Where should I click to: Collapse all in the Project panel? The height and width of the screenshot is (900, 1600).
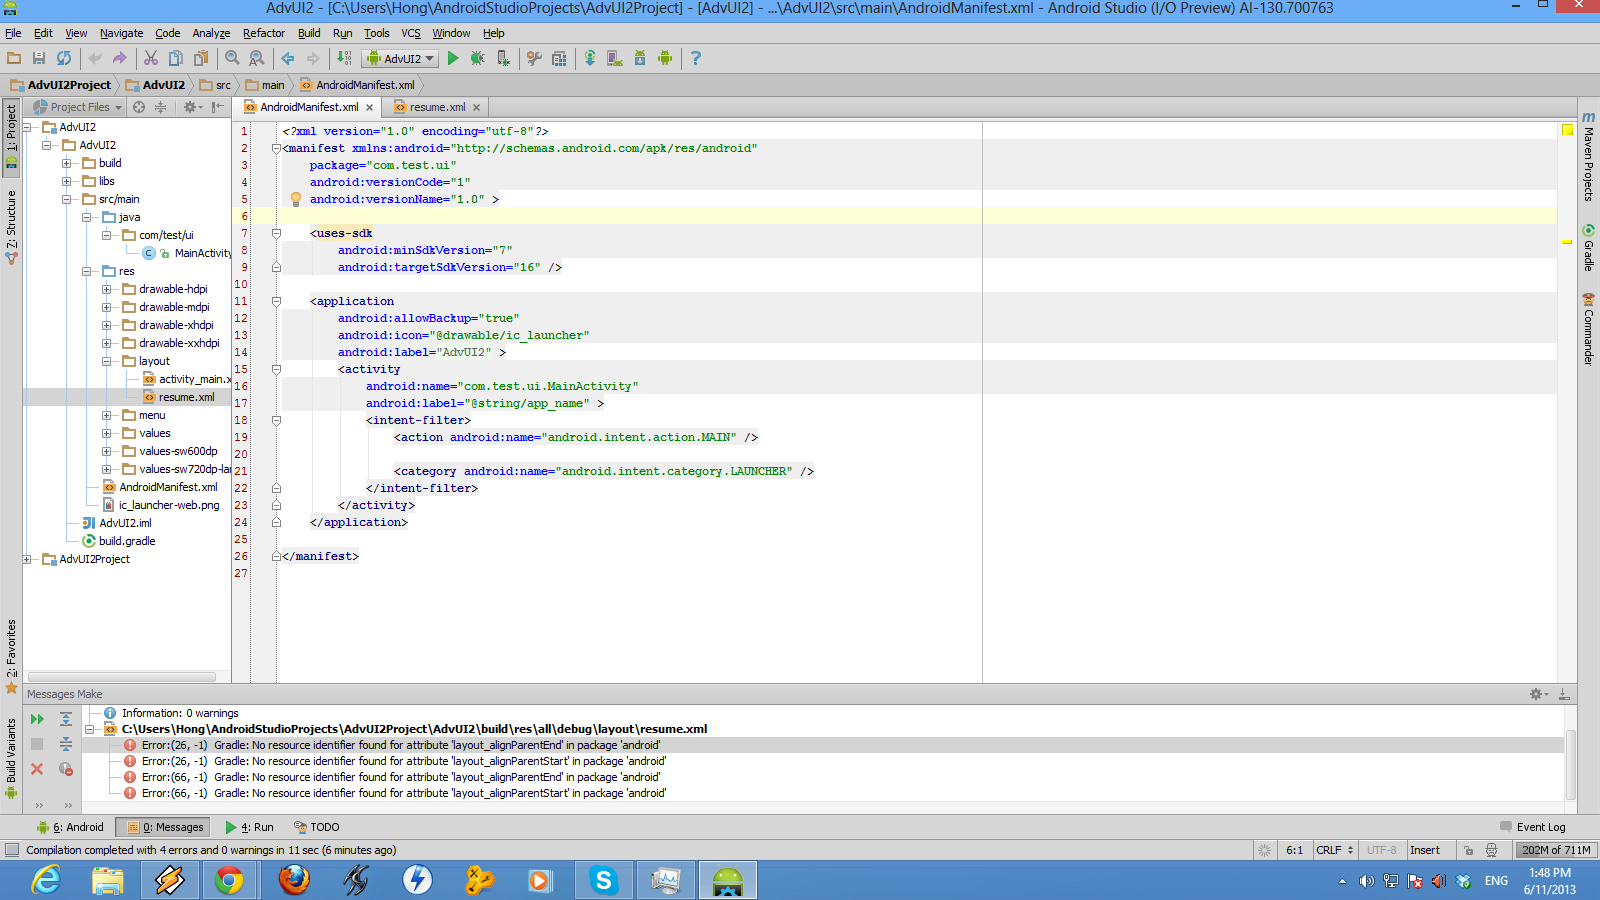[x=160, y=107]
